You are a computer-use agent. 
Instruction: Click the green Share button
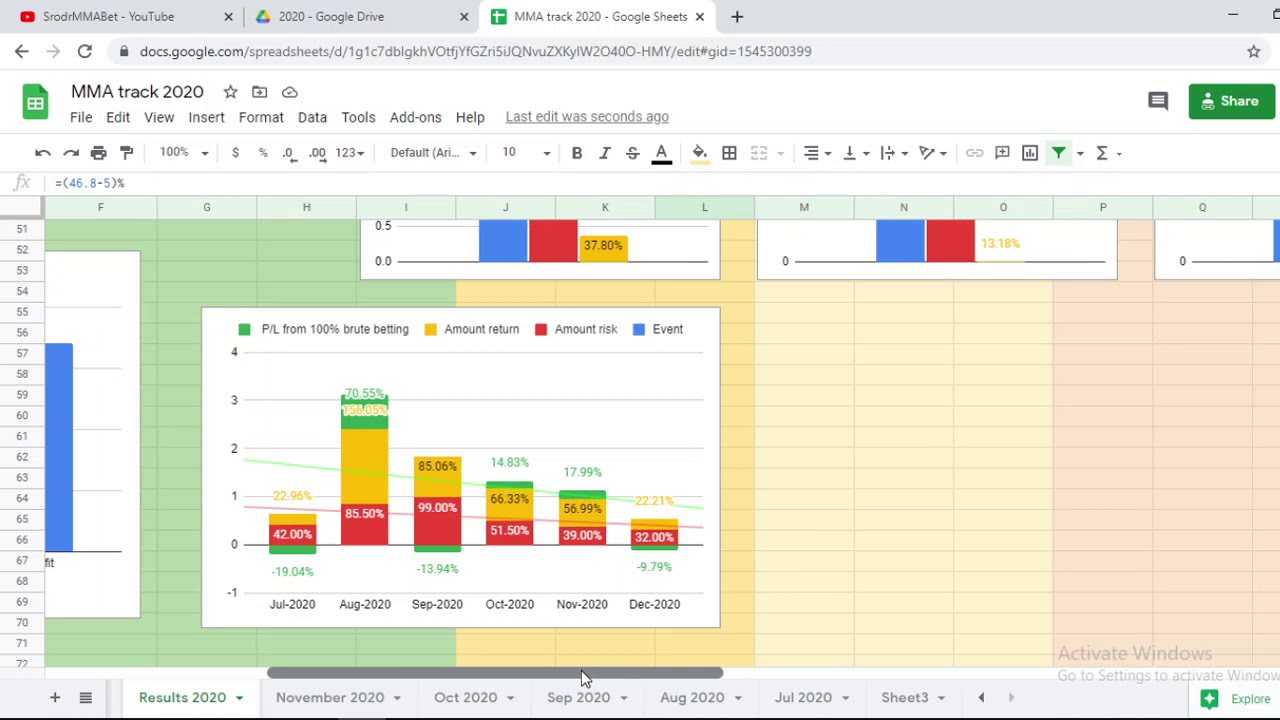pyautogui.click(x=1231, y=101)
